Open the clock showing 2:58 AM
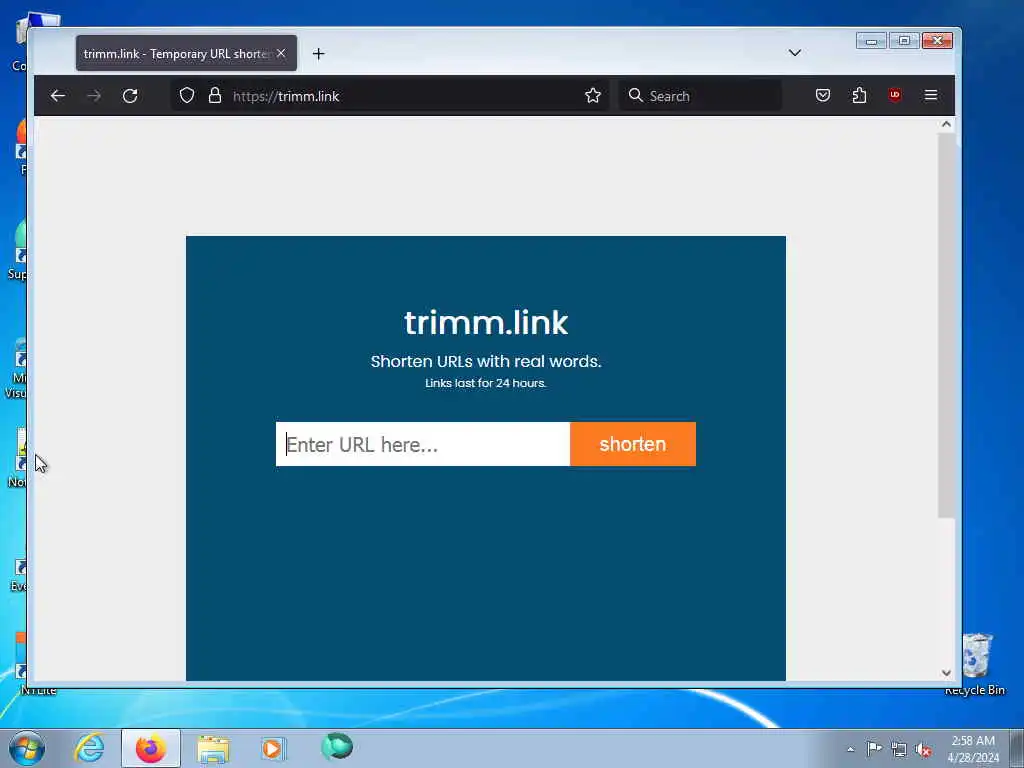Viewport: 1024px width, 768px height. tap(973, 749)
